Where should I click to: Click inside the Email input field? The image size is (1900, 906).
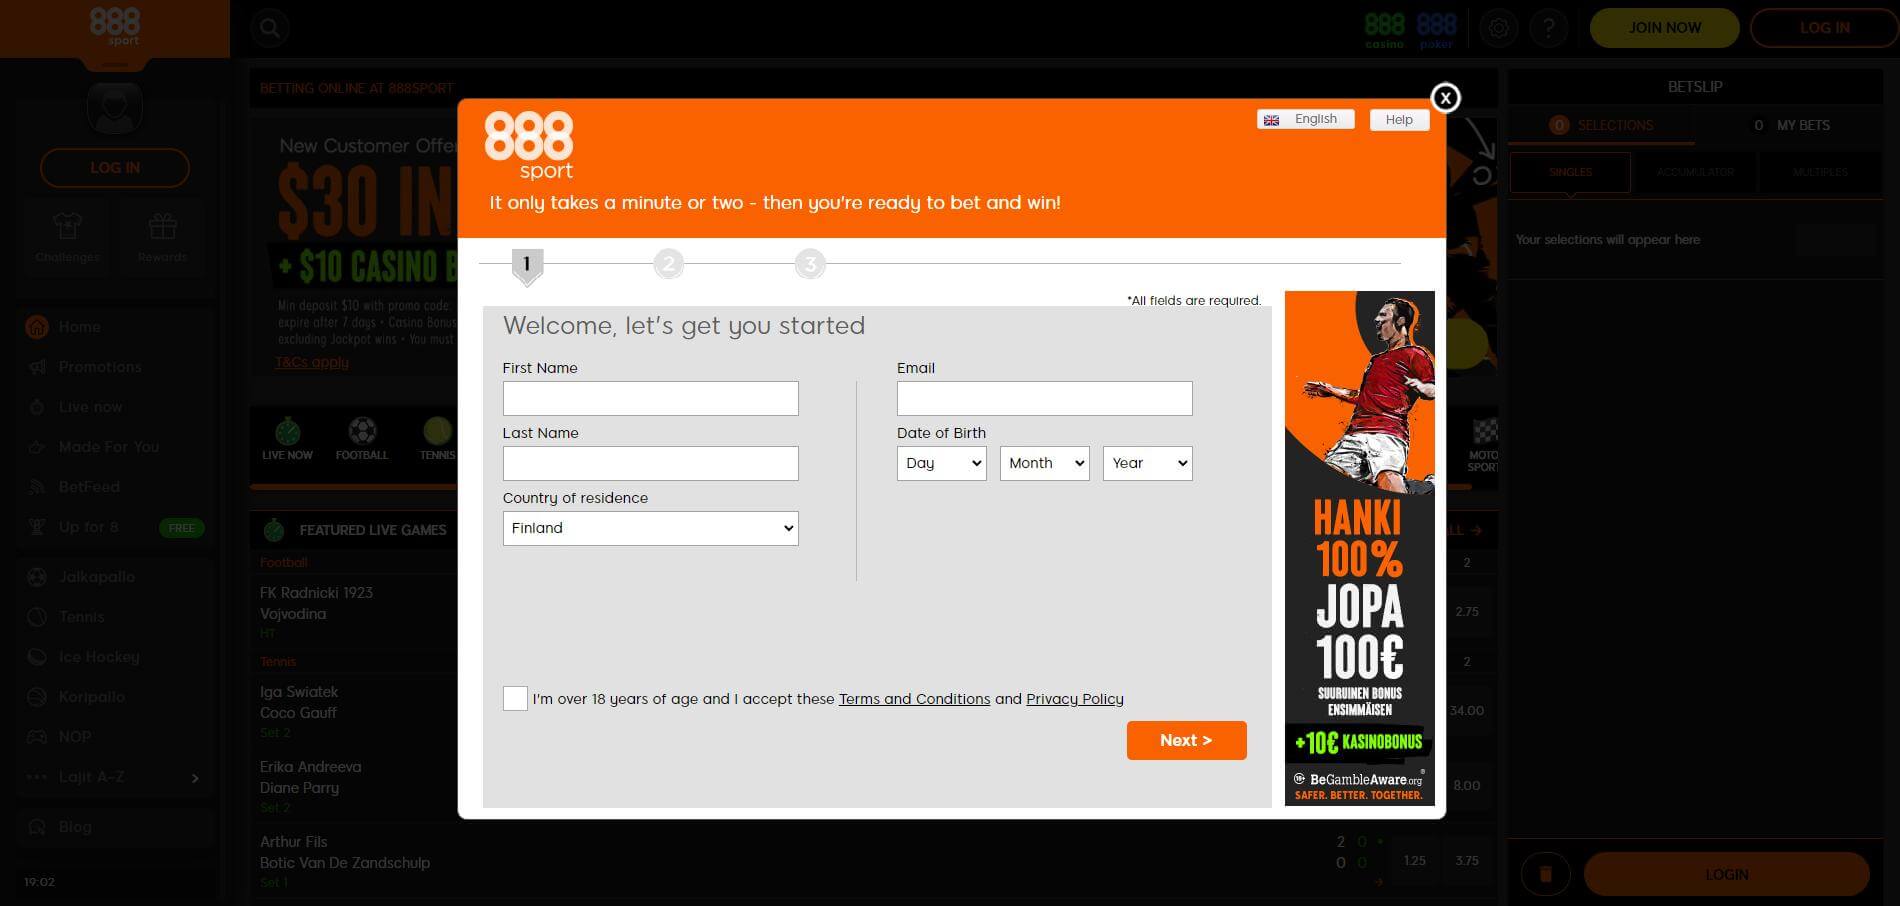(1044, 398)
